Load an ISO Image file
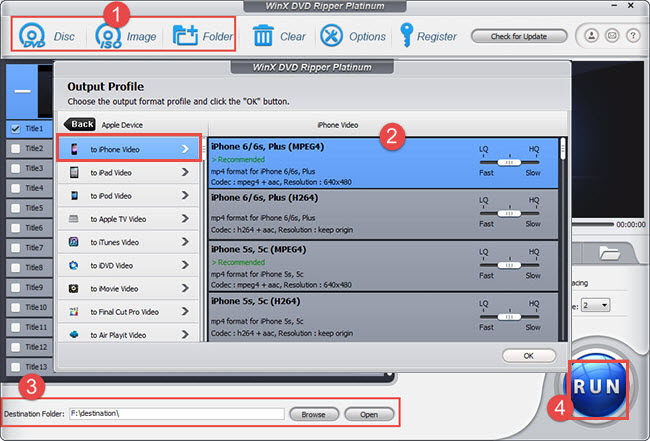The image size is (650, 441). tap(126, 36)
